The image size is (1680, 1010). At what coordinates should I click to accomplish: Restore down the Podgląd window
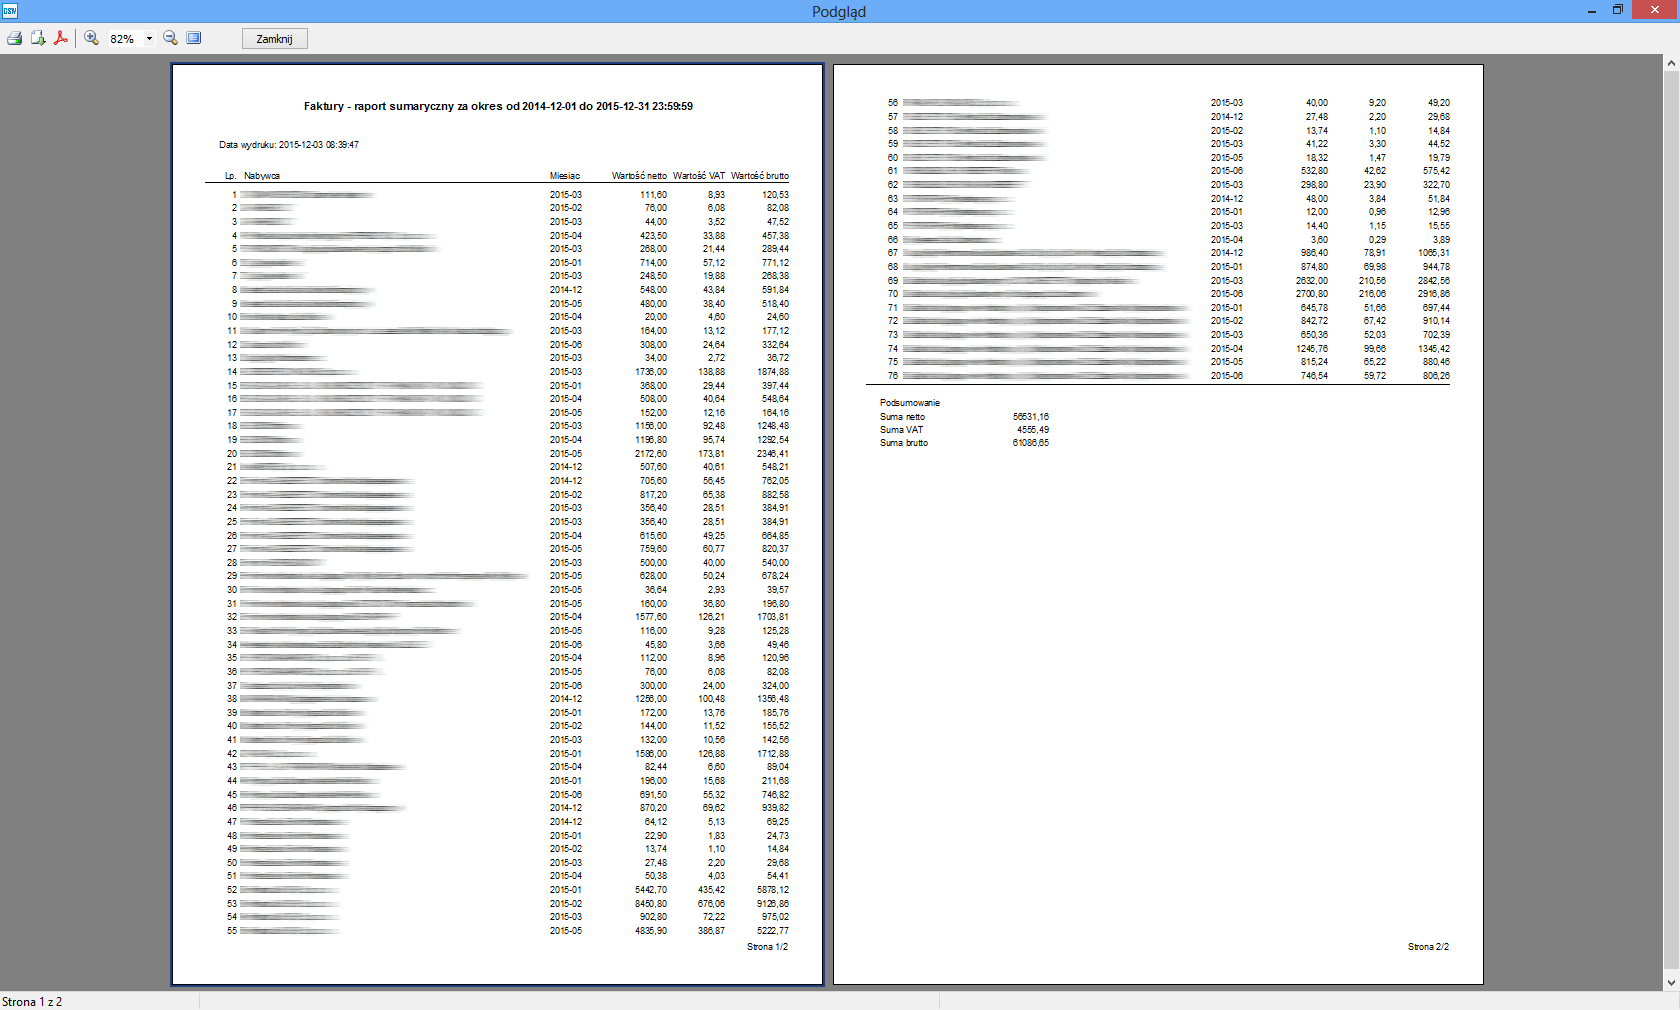click(1618, 10)
